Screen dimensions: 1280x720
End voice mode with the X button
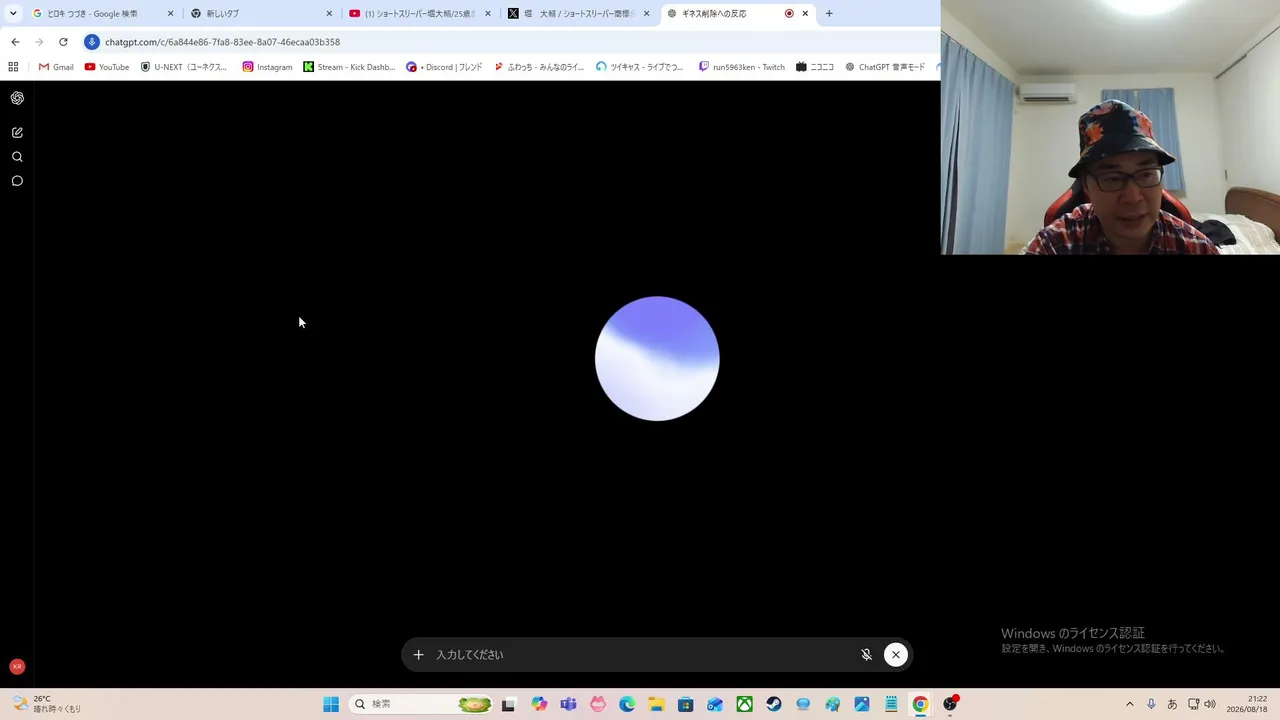pos(896,655)
